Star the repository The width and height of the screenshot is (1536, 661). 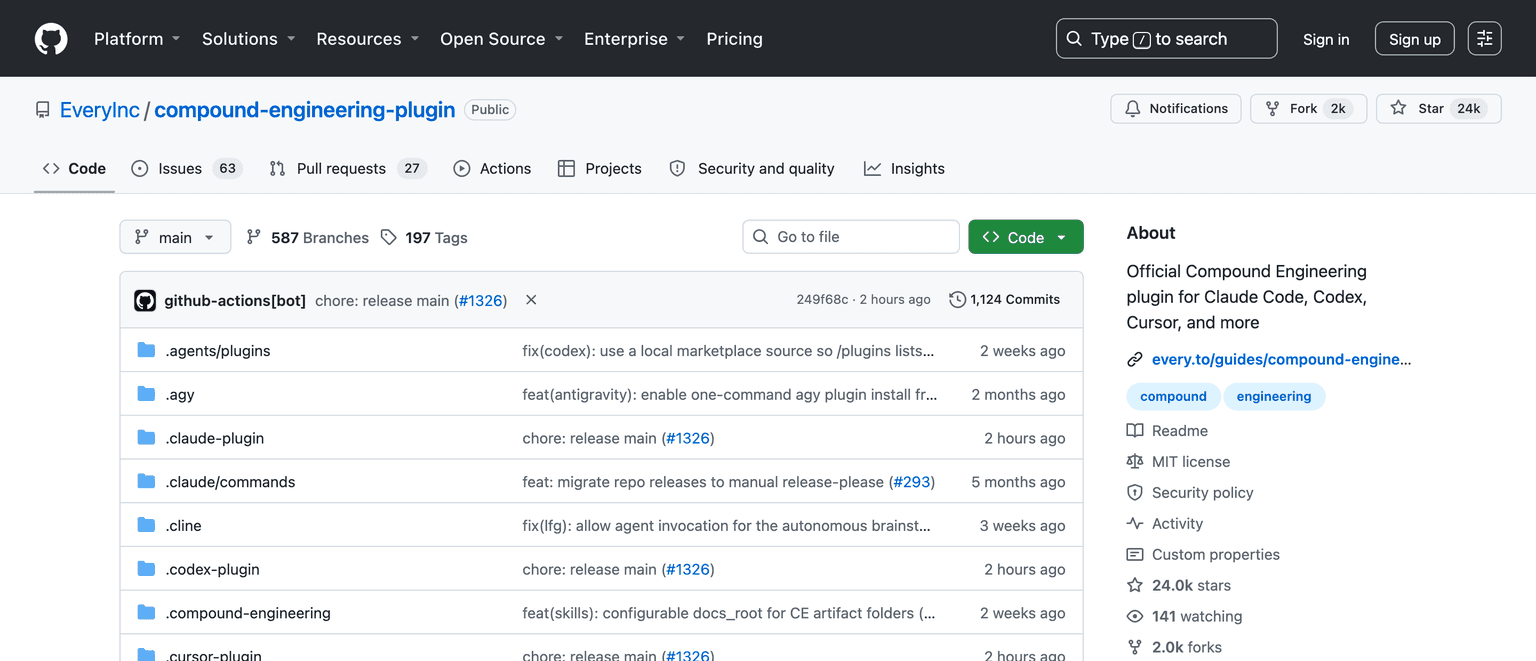pos(1438,109)
